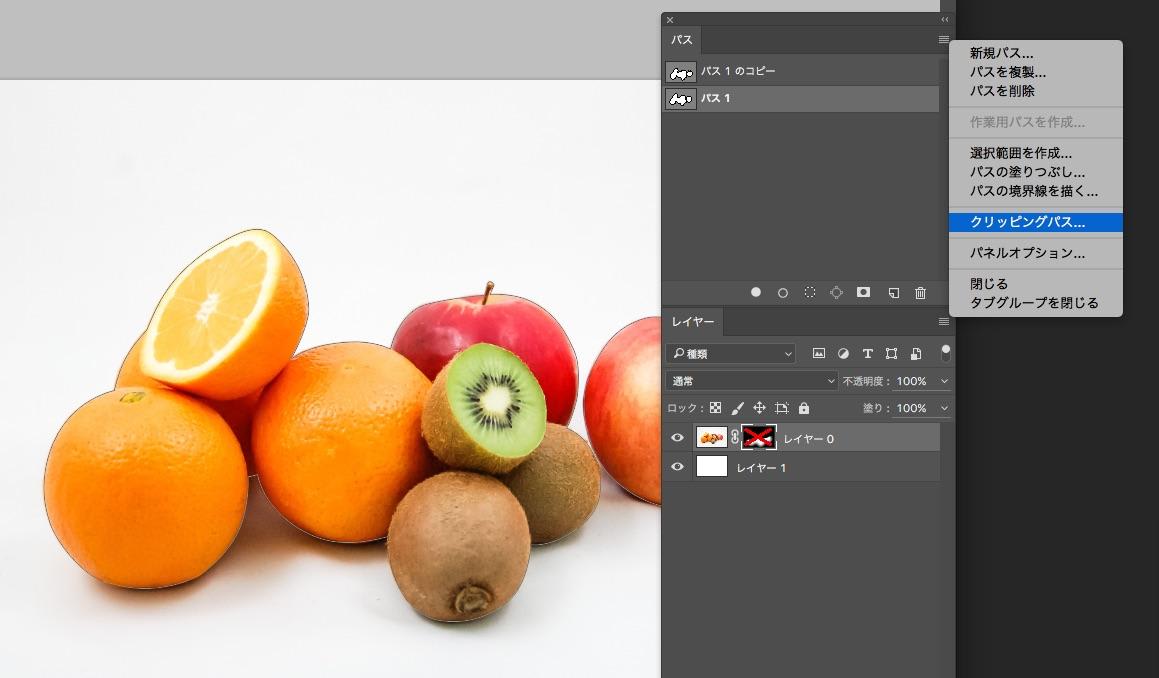Lock image pixels brush icon
Screen dimensions: 1159x678
737,407
